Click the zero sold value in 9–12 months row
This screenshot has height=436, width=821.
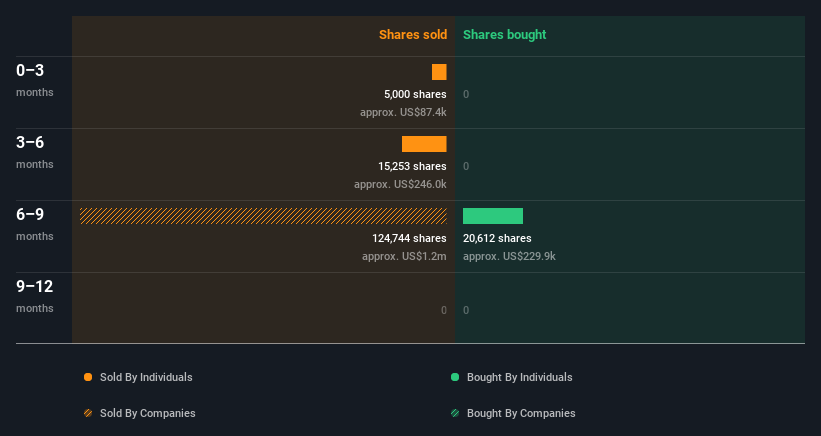(443, 310)
